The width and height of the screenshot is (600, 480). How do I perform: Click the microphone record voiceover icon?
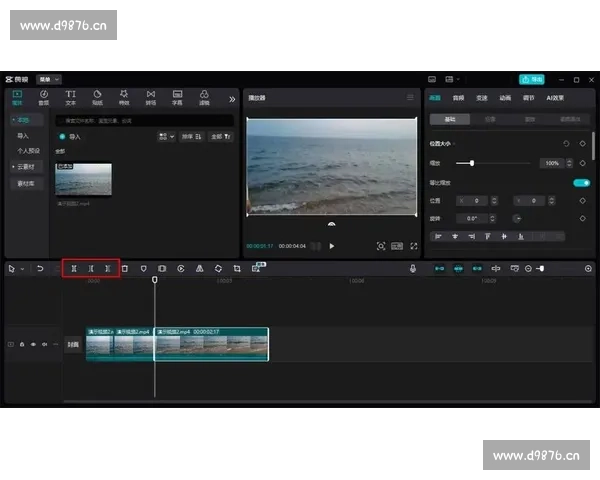pyautogui.click(x=412, y=268)
